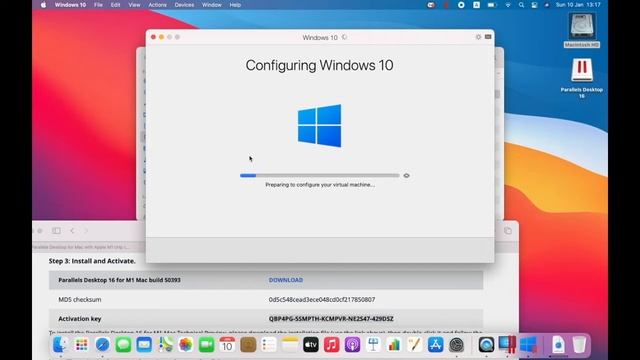Open the File menu
Viewport: 640px width, 360px height.
(98, 5)
